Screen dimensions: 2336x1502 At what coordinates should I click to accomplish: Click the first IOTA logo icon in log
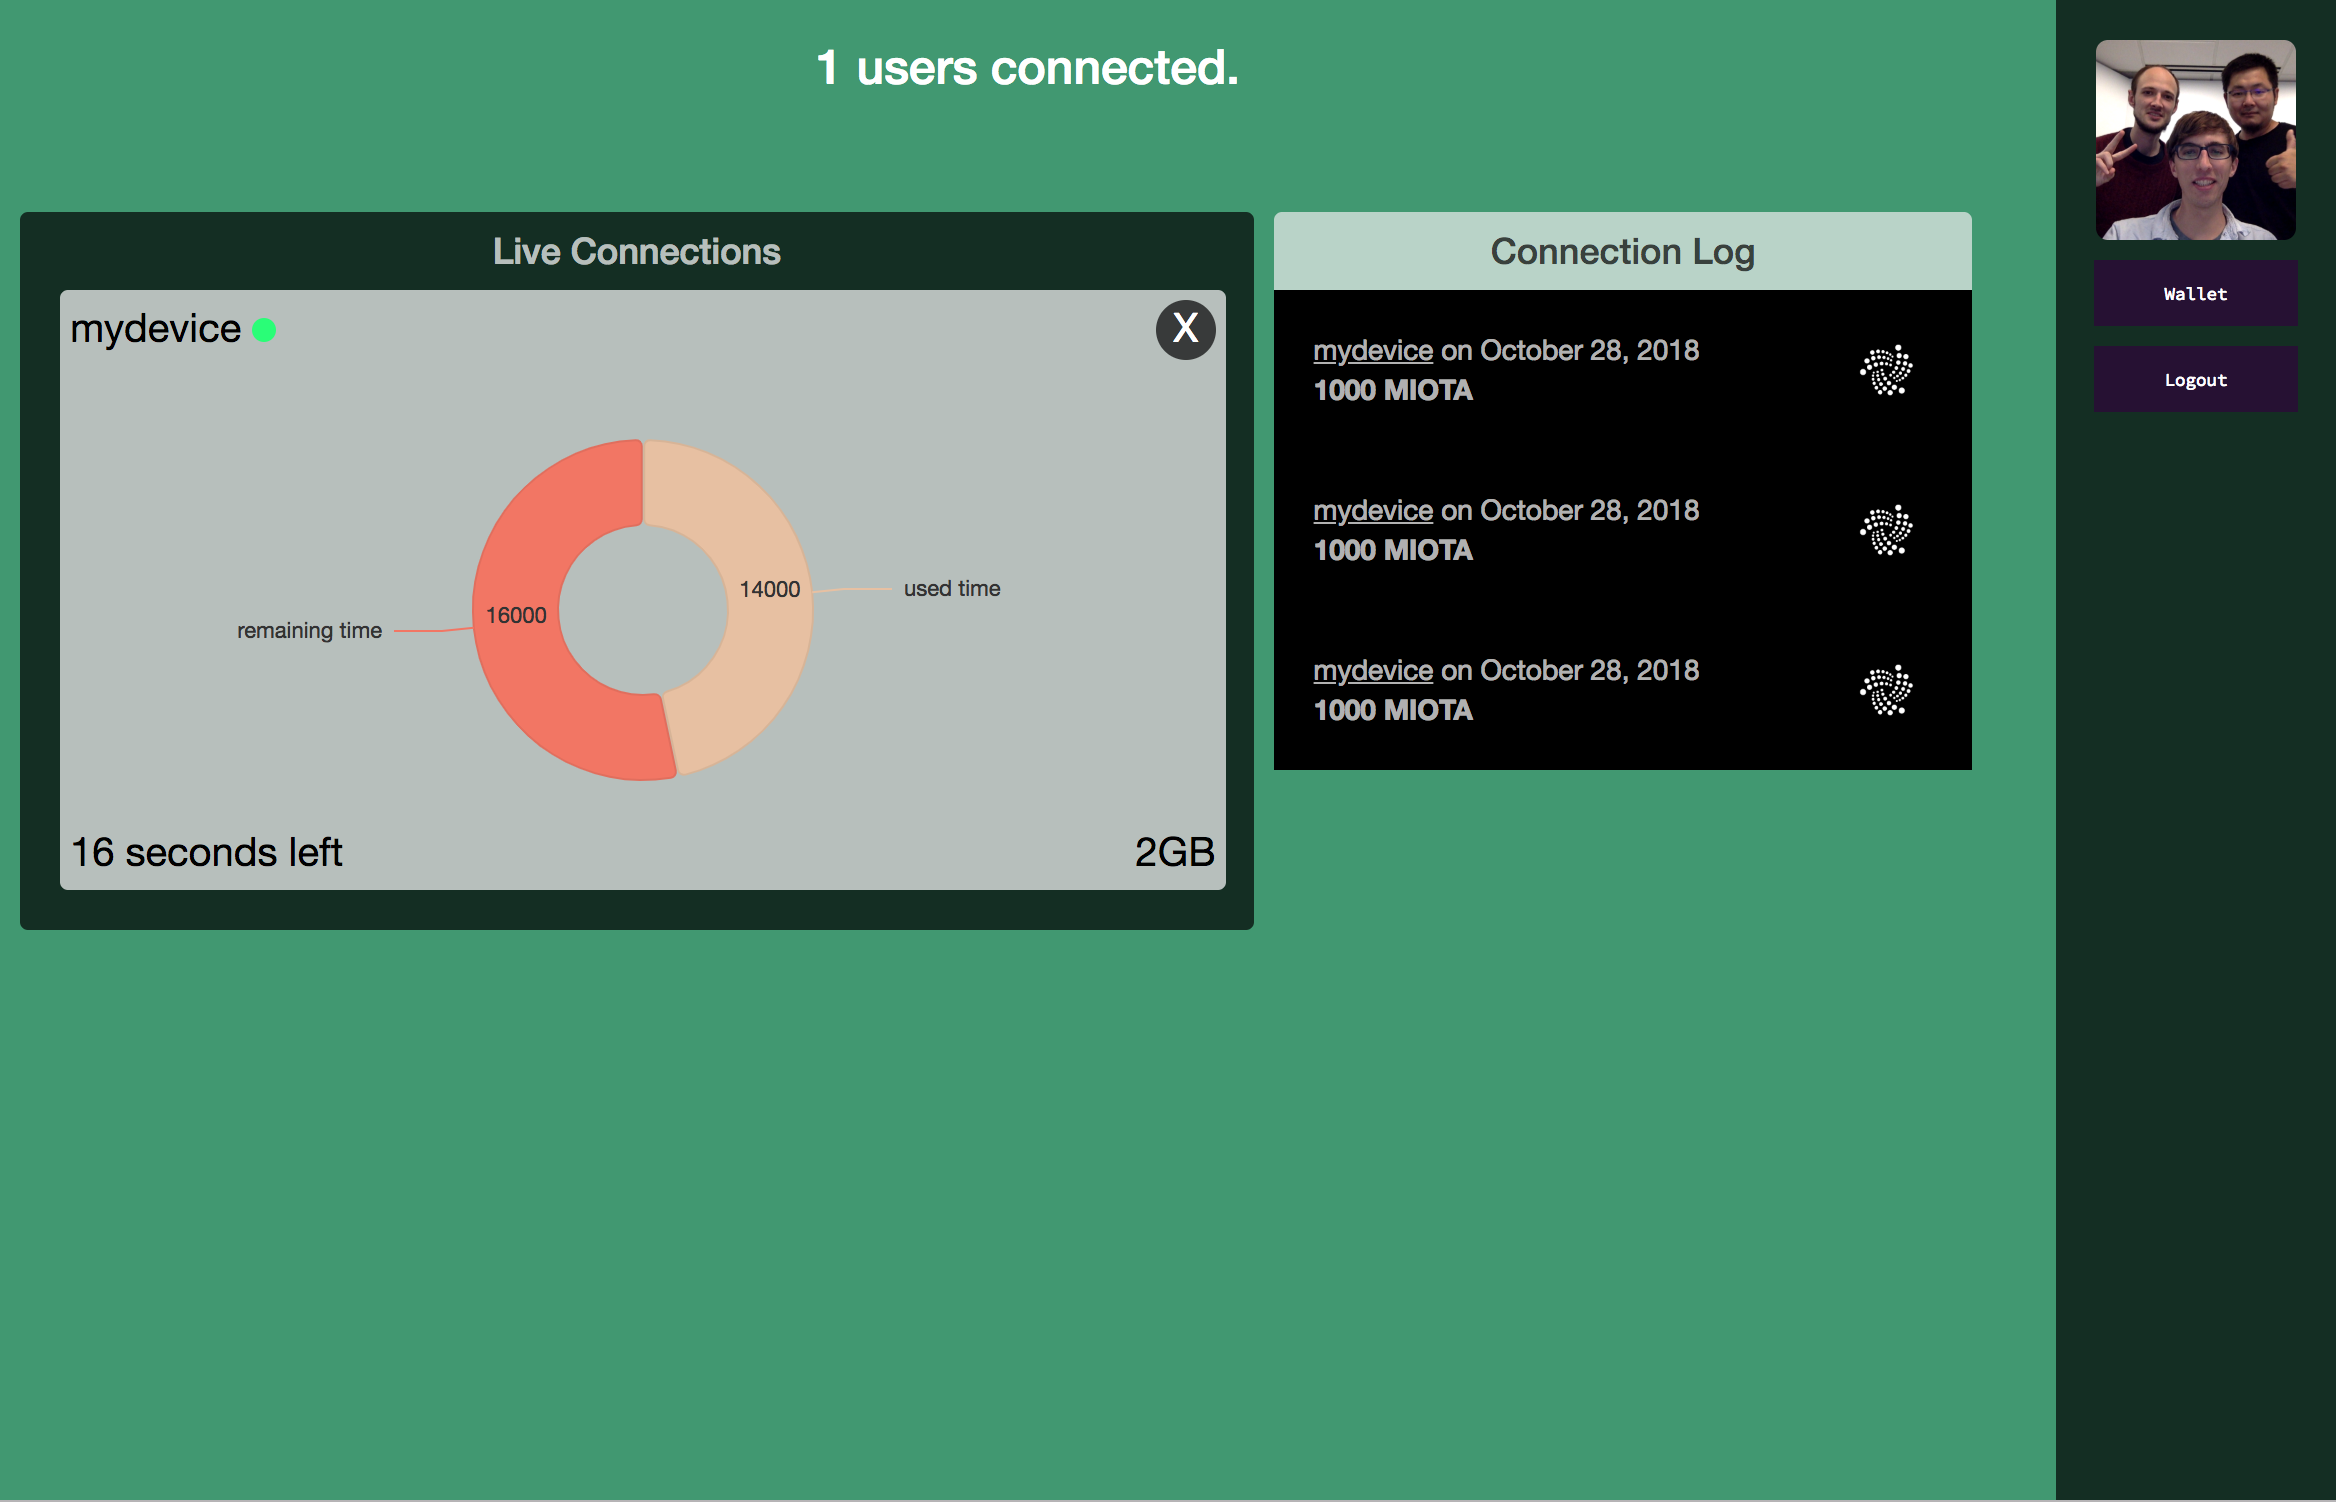coord(1886,371)
